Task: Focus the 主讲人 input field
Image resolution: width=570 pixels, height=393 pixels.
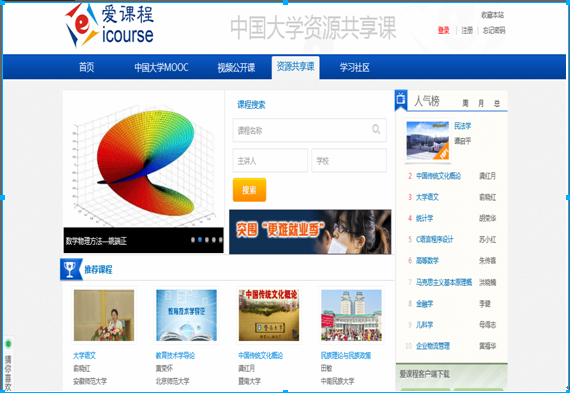Action: tap(270, 160)
